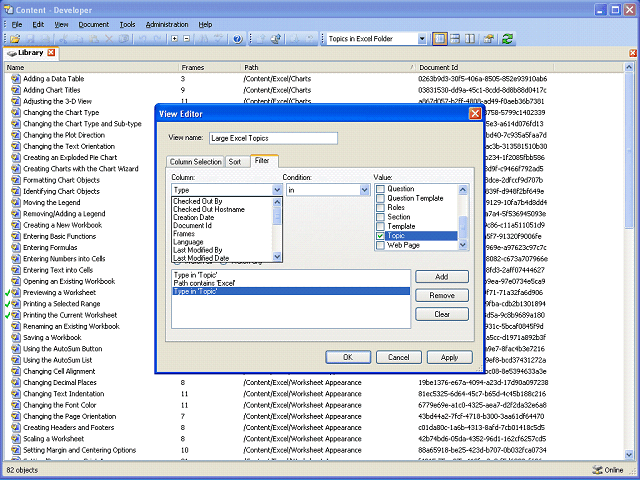Check the Section value checkbox
This screenshot has width=640, height=480.
pos(380,217)
